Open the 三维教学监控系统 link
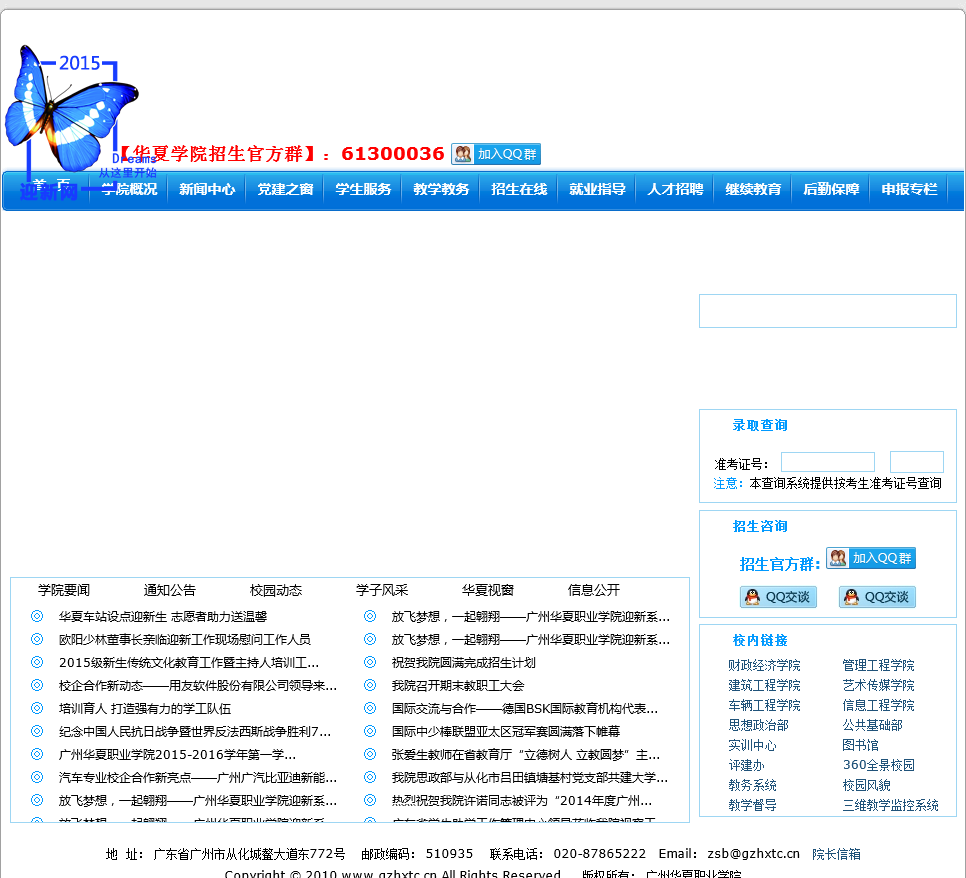The height and width of the screenshot is (878, 966). point(890,805)
